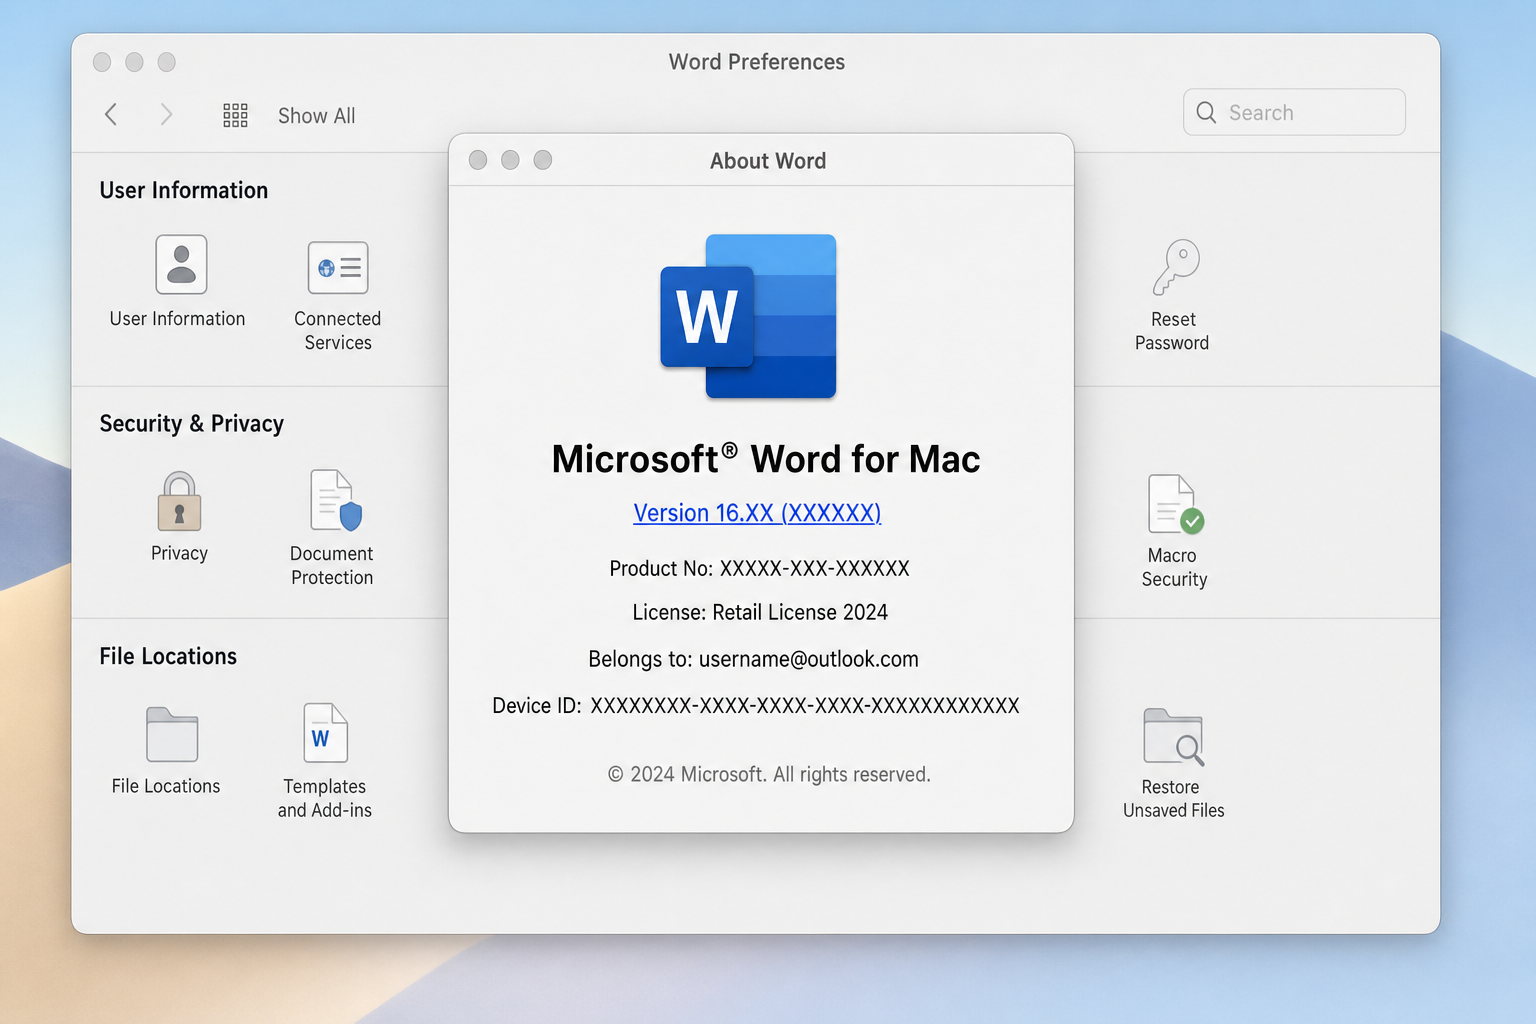Click 'Belongs to: username@outlook.com' text
Viewport: 1536px width, 1024px height.
753,659
